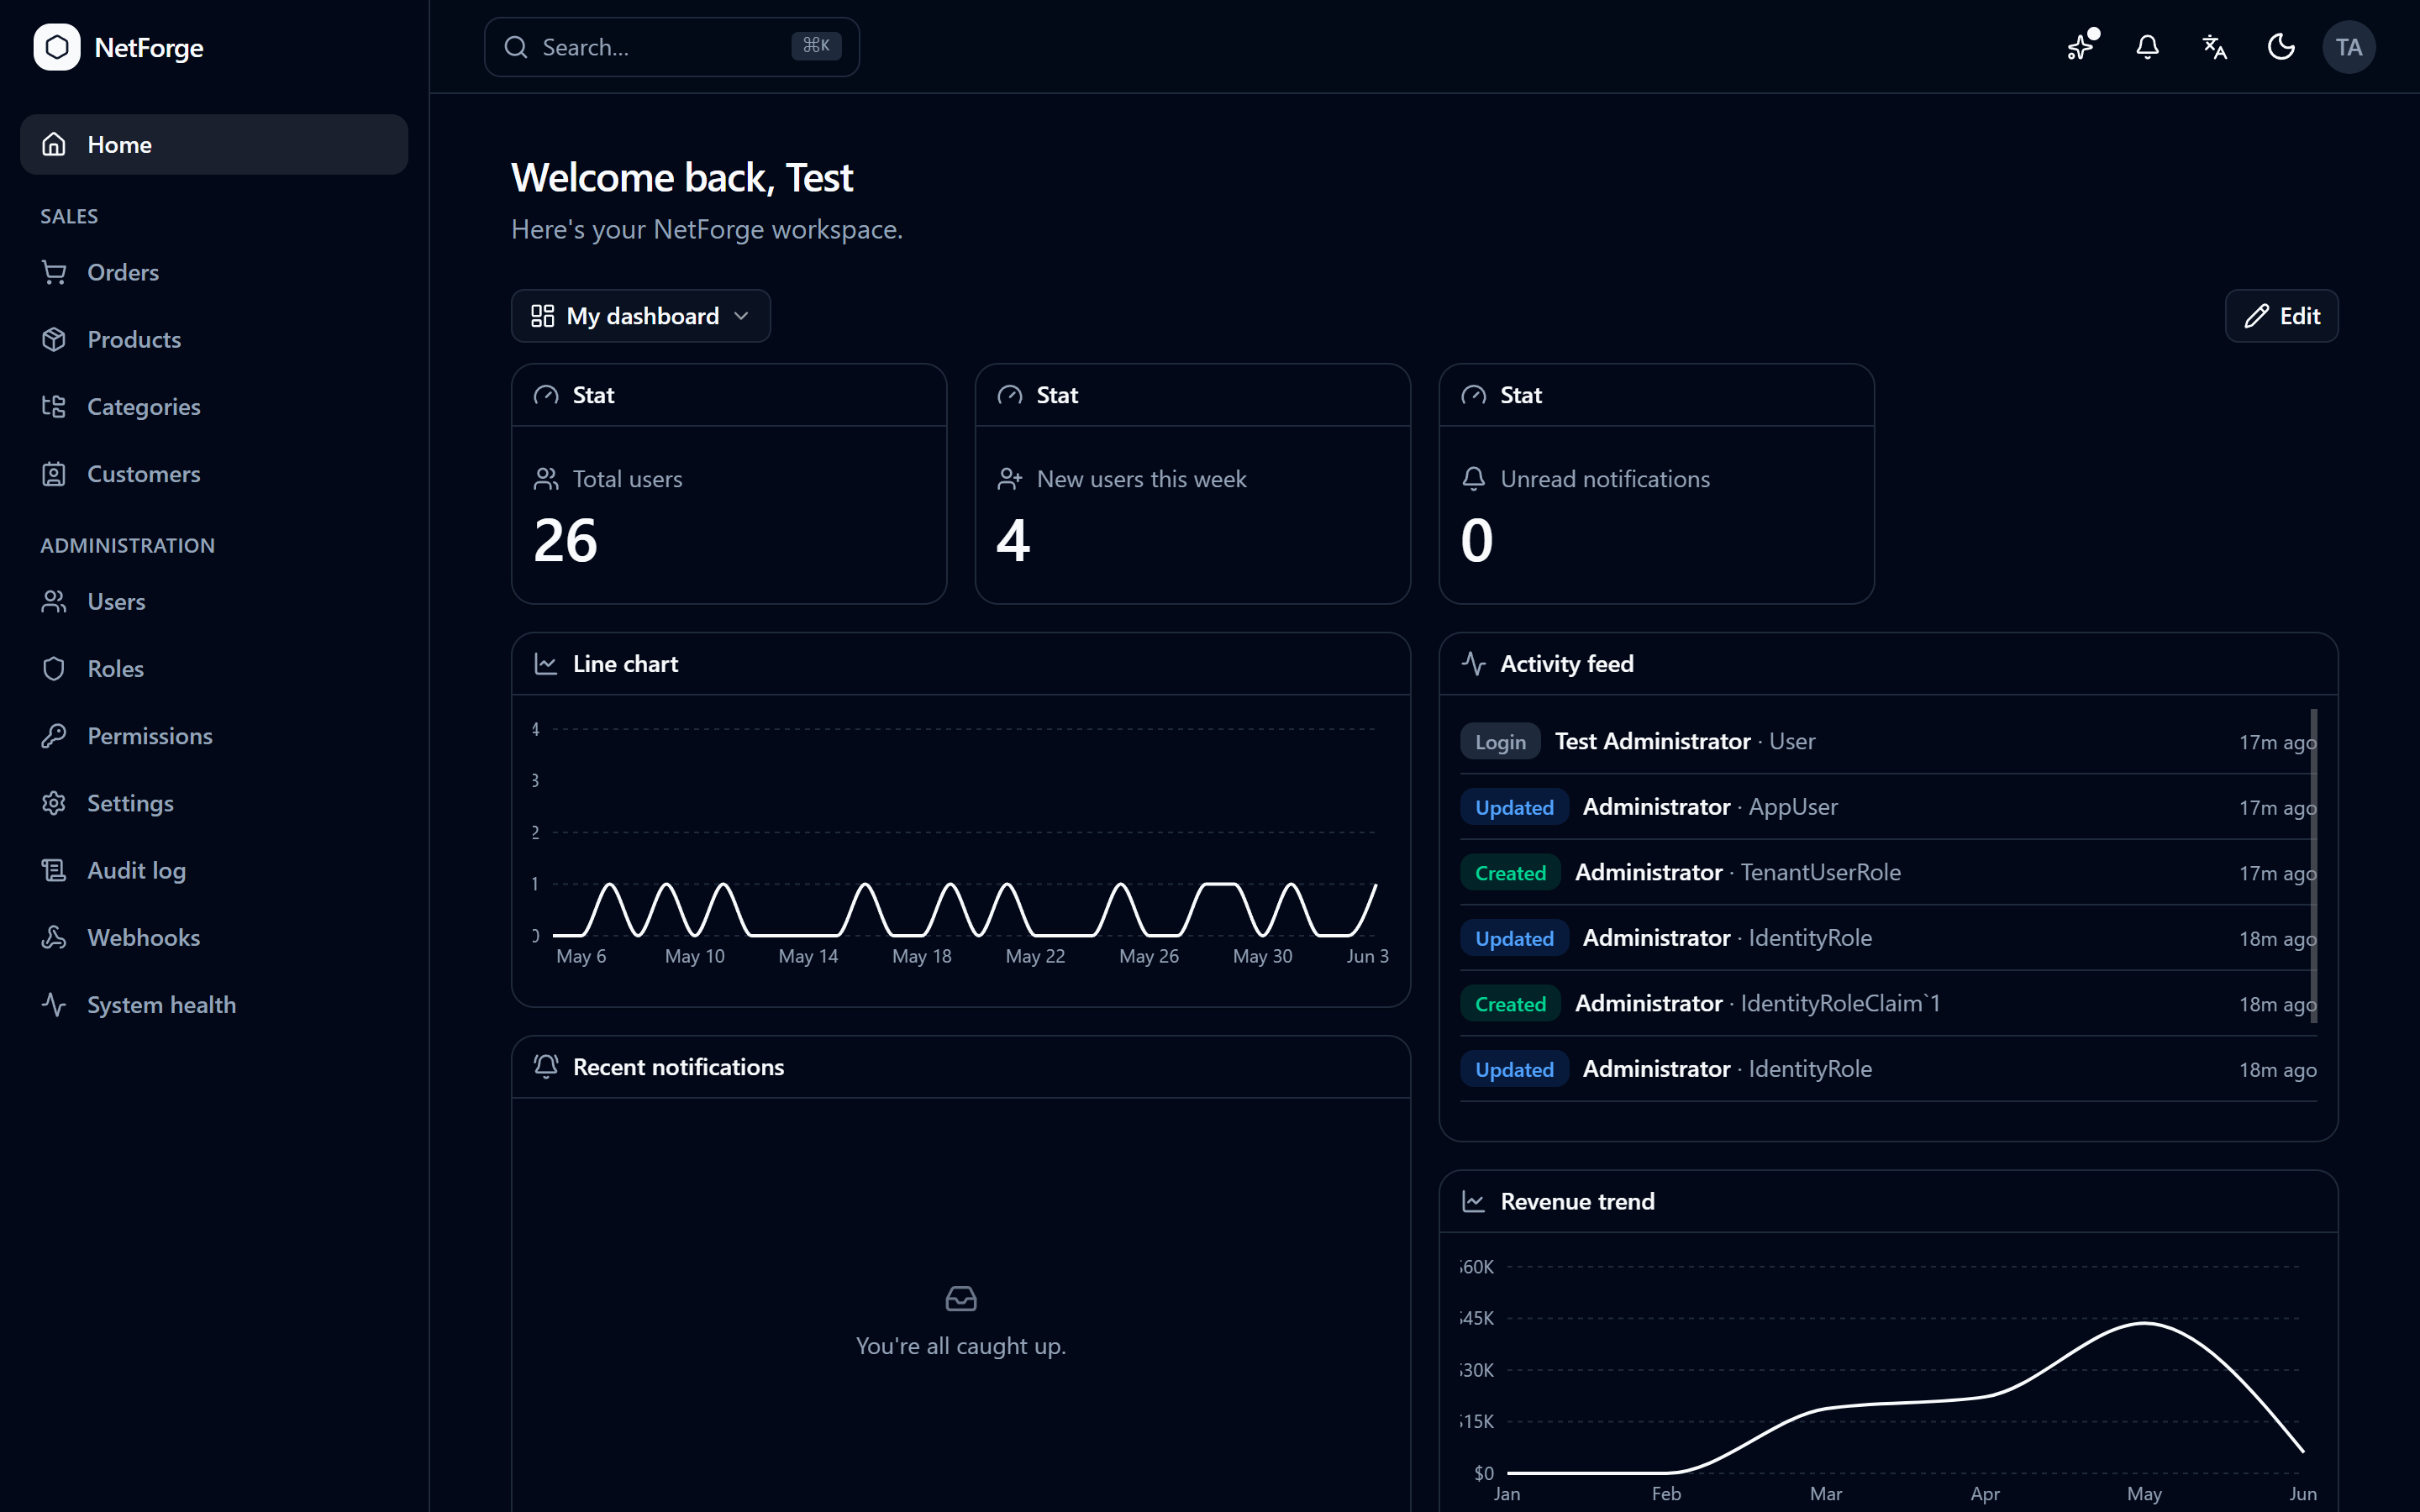Click the Activity feed pulse icon
2420x1512 pixels.
tap(1474, 664)
